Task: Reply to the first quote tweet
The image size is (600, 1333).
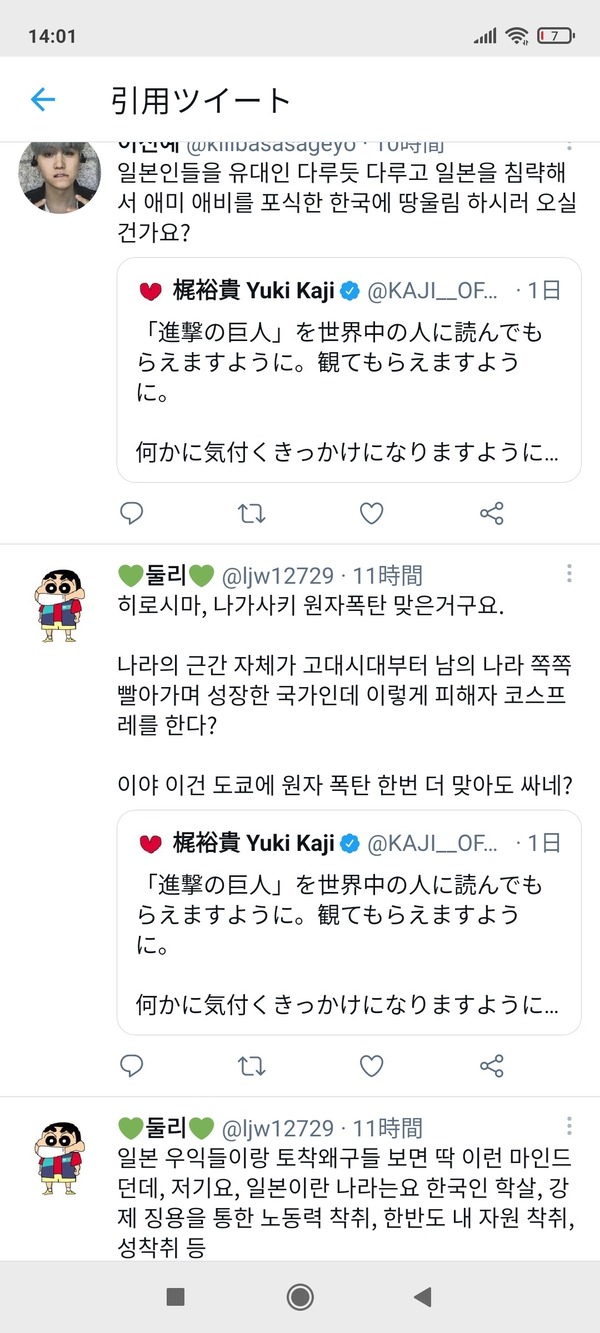Action: (x=132, y=514)
